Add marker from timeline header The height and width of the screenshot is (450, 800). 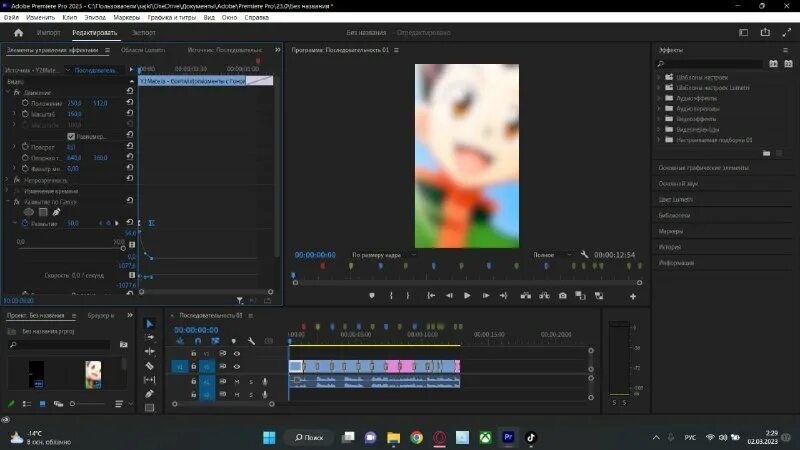pos(234,341)
